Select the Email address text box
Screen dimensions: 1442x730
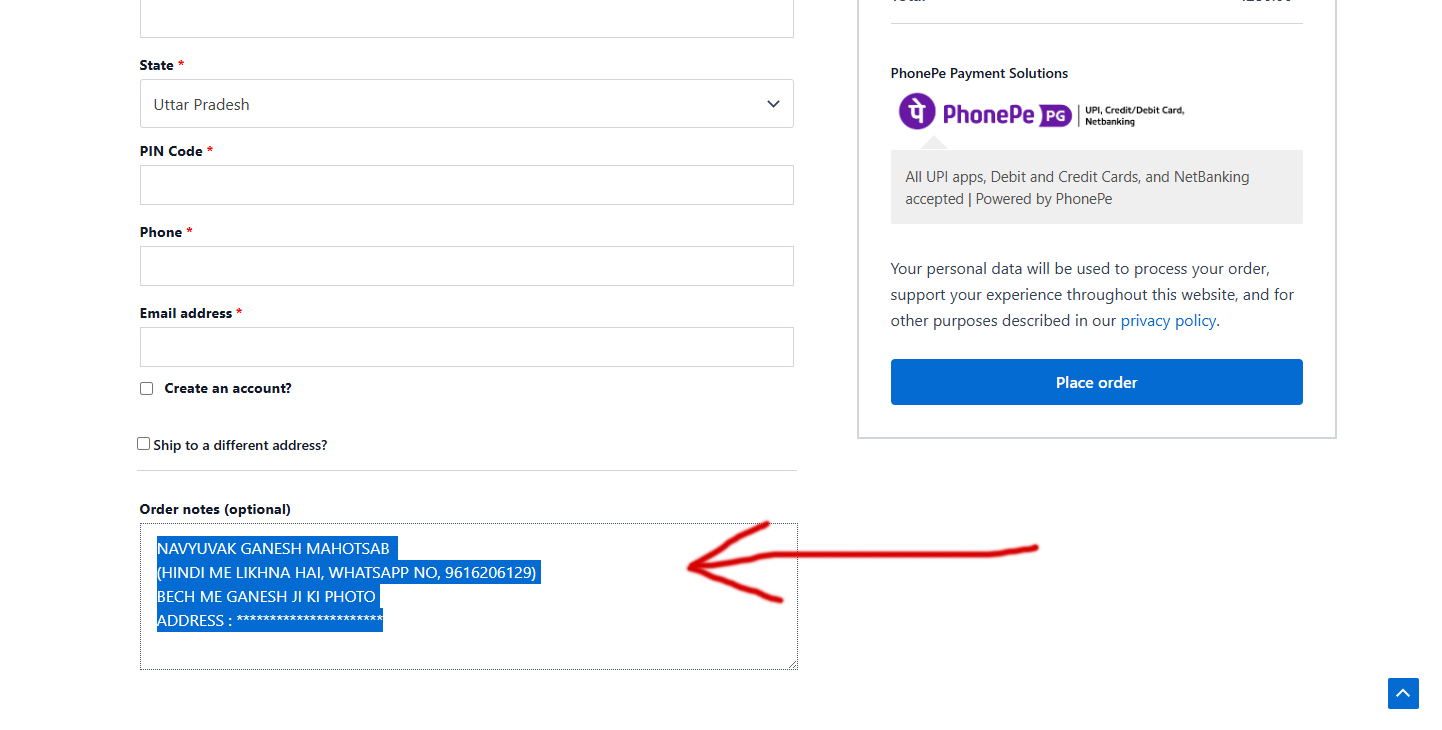pos(466,347)
